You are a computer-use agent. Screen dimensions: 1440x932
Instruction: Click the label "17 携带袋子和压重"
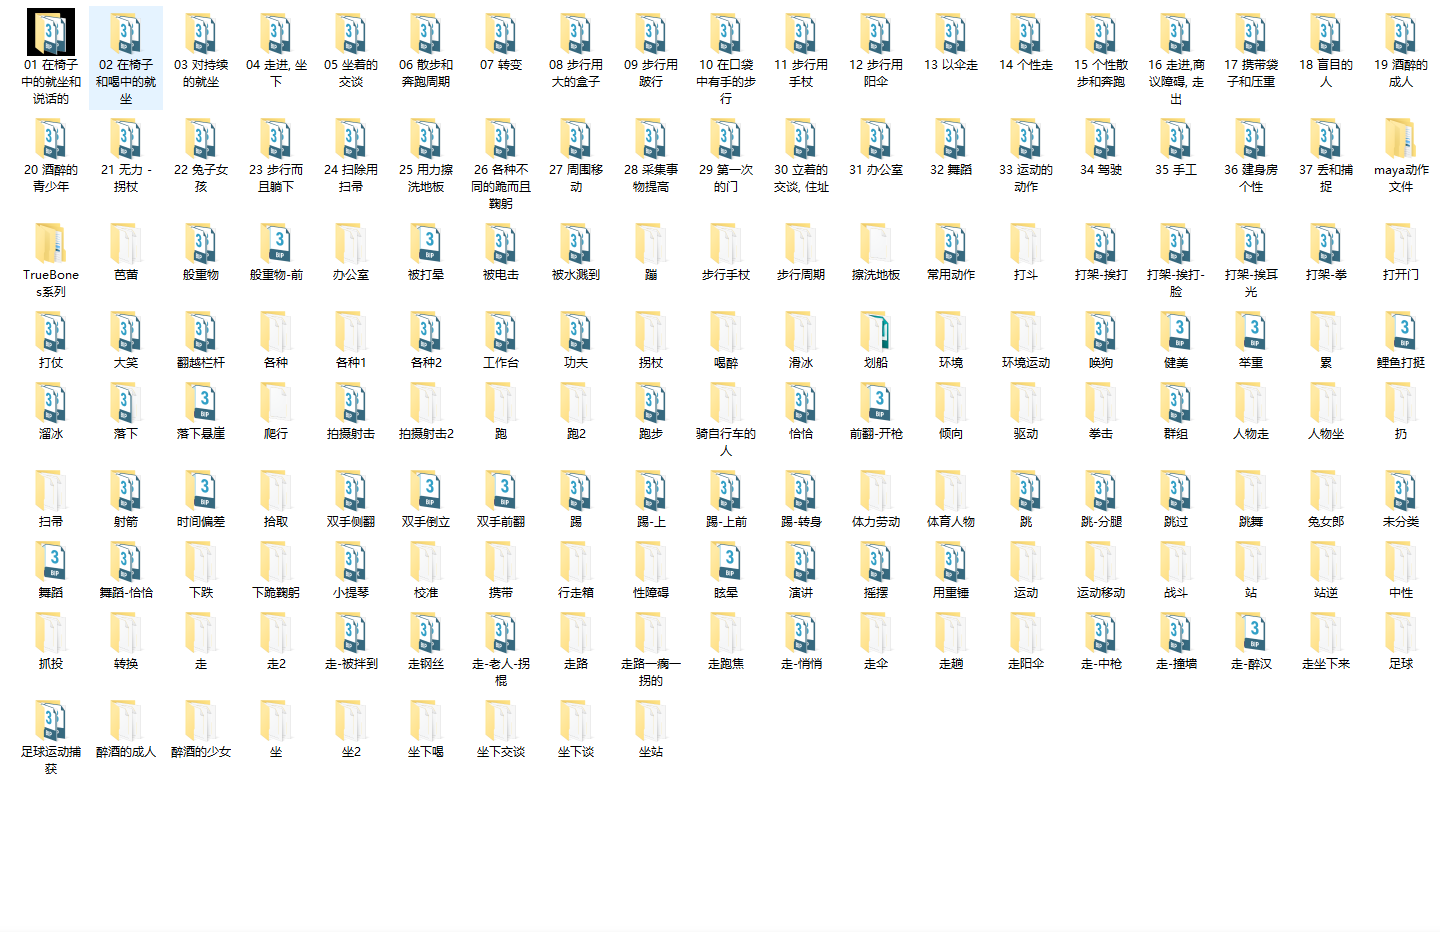pos(1251,73)
